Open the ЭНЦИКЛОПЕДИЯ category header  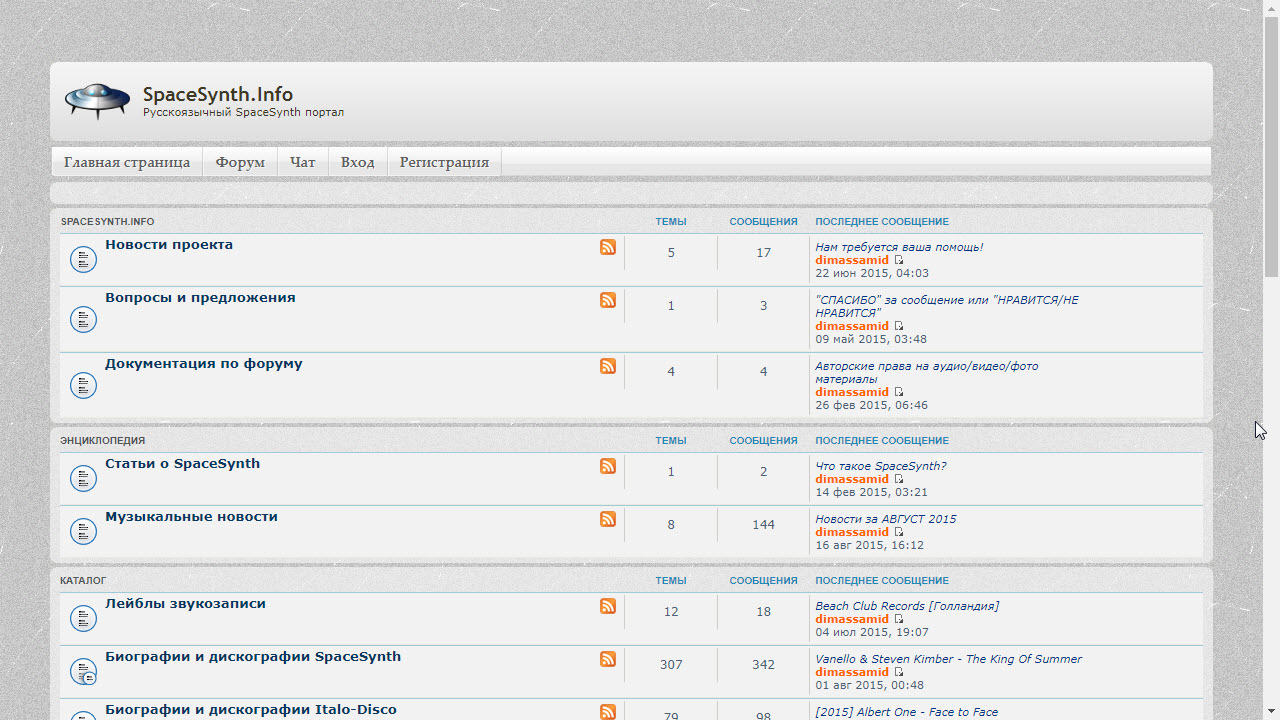tap(102, 441)
